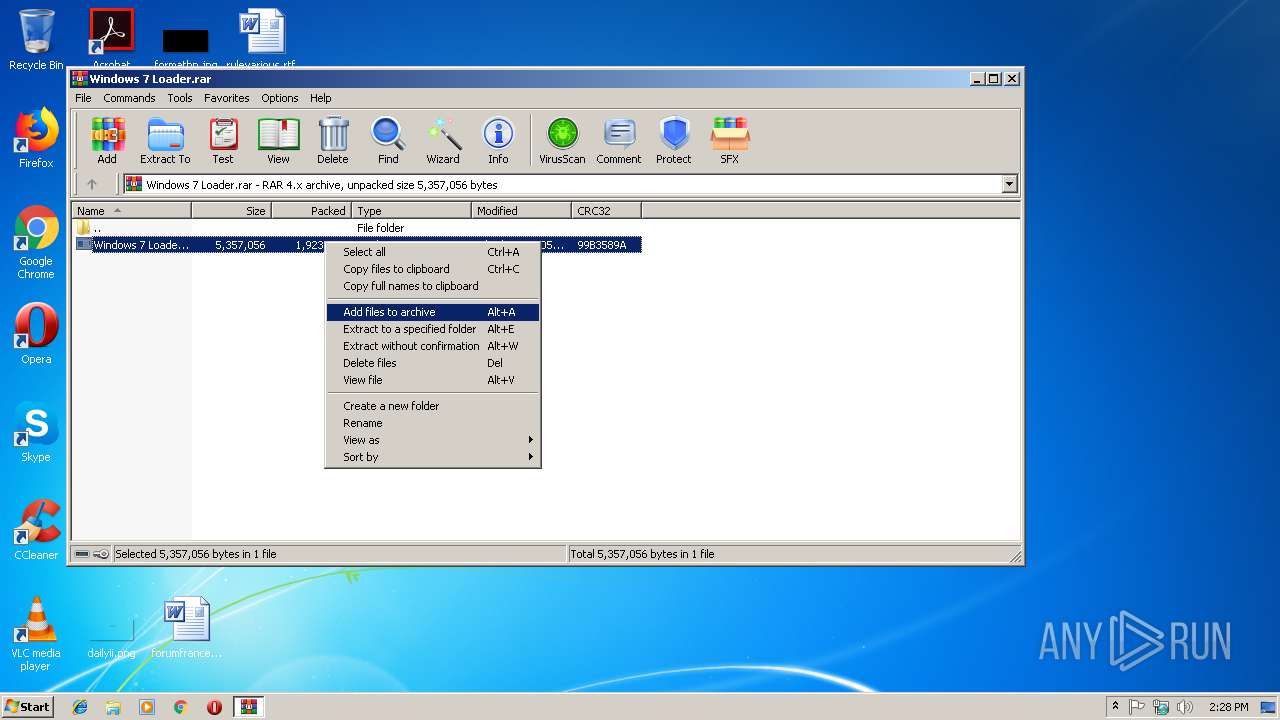Click the Delete trash can icon
Viewport: 1280px width, 720px height.
point(333,141)
